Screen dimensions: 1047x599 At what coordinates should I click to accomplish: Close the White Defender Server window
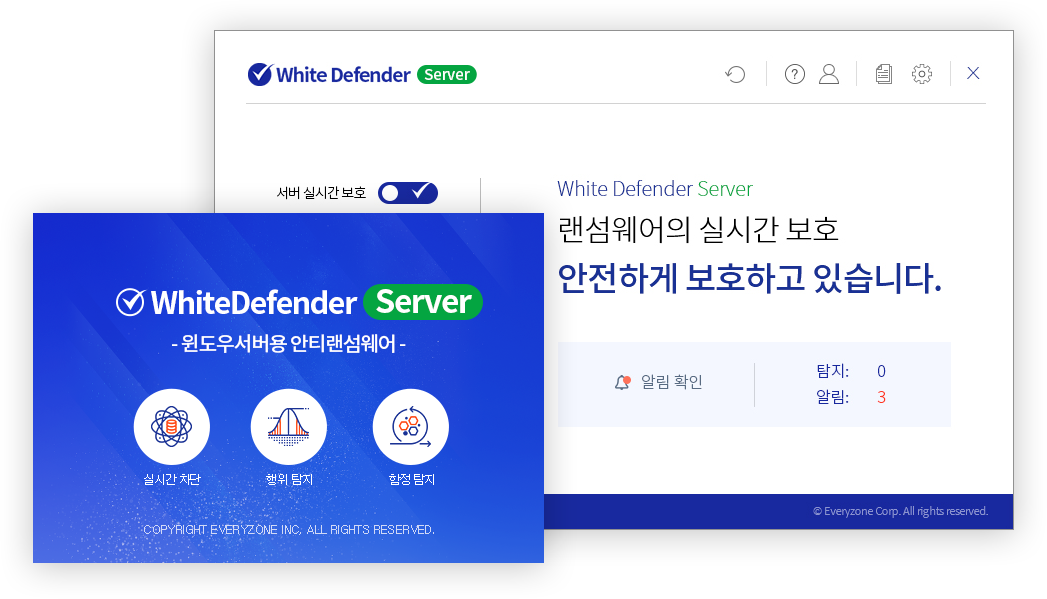(973, 73)
